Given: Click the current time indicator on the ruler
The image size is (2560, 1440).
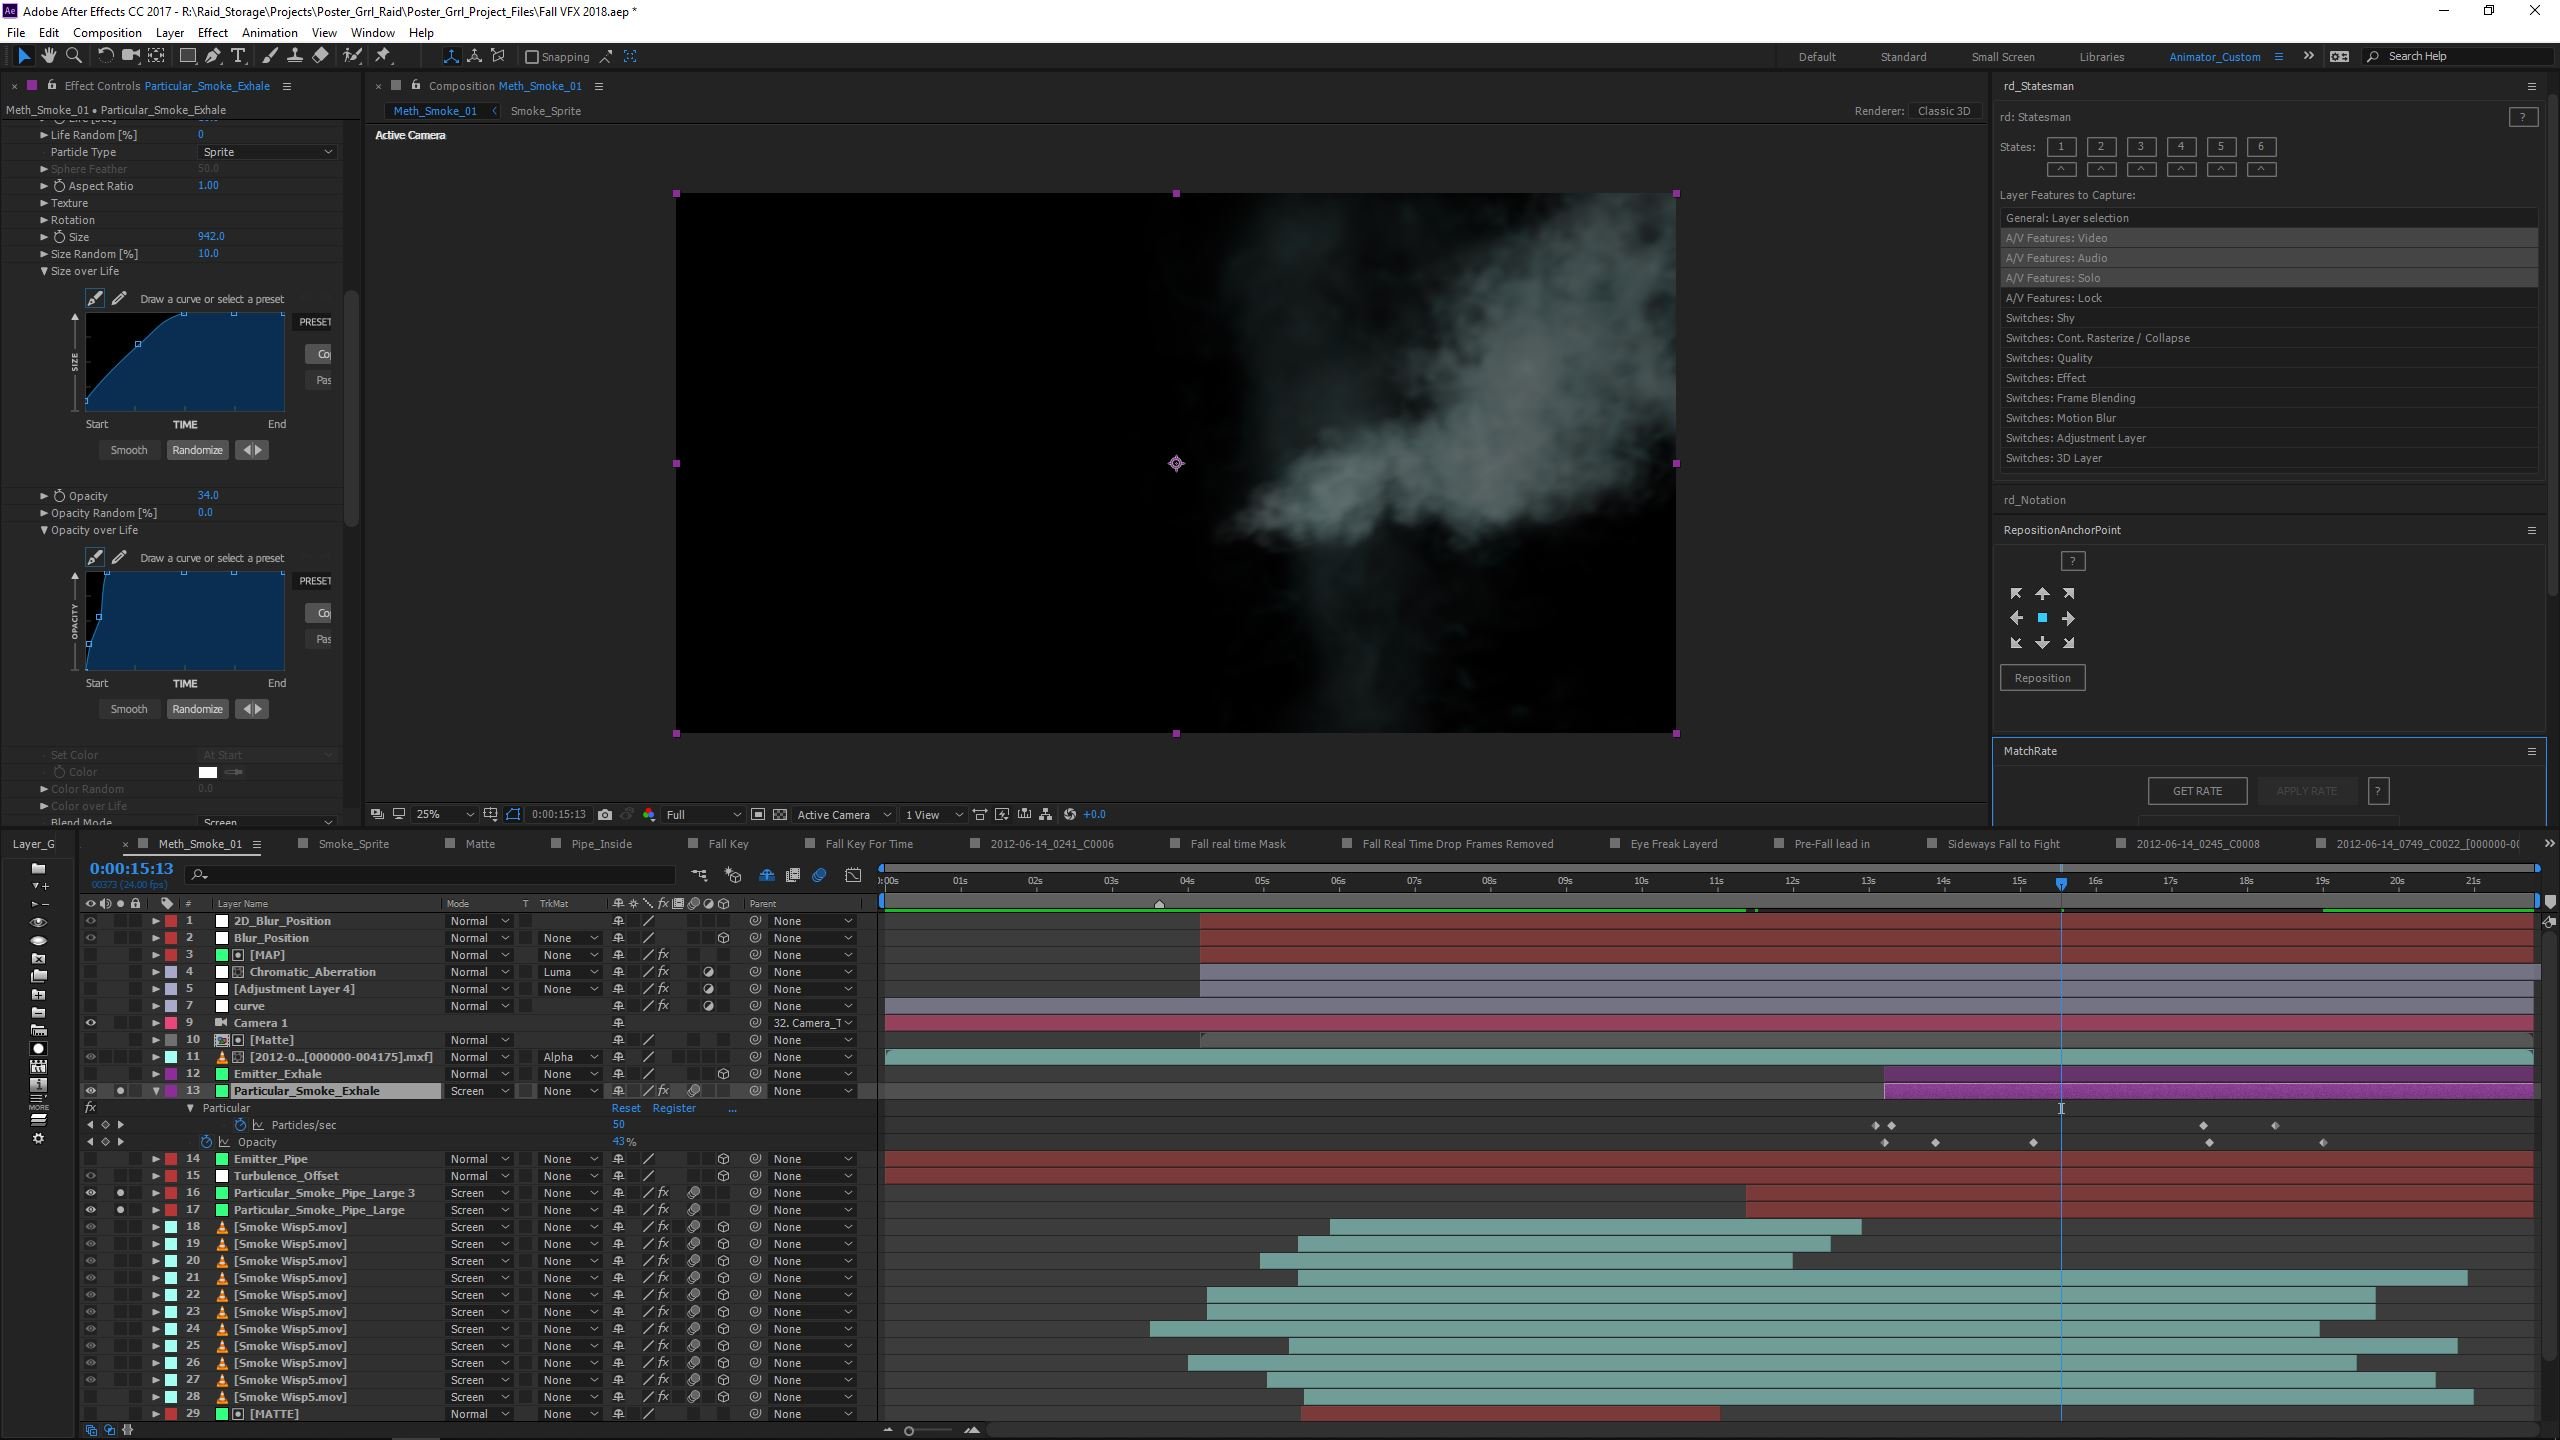Looking at the screenshot, I should point(2061,883).
